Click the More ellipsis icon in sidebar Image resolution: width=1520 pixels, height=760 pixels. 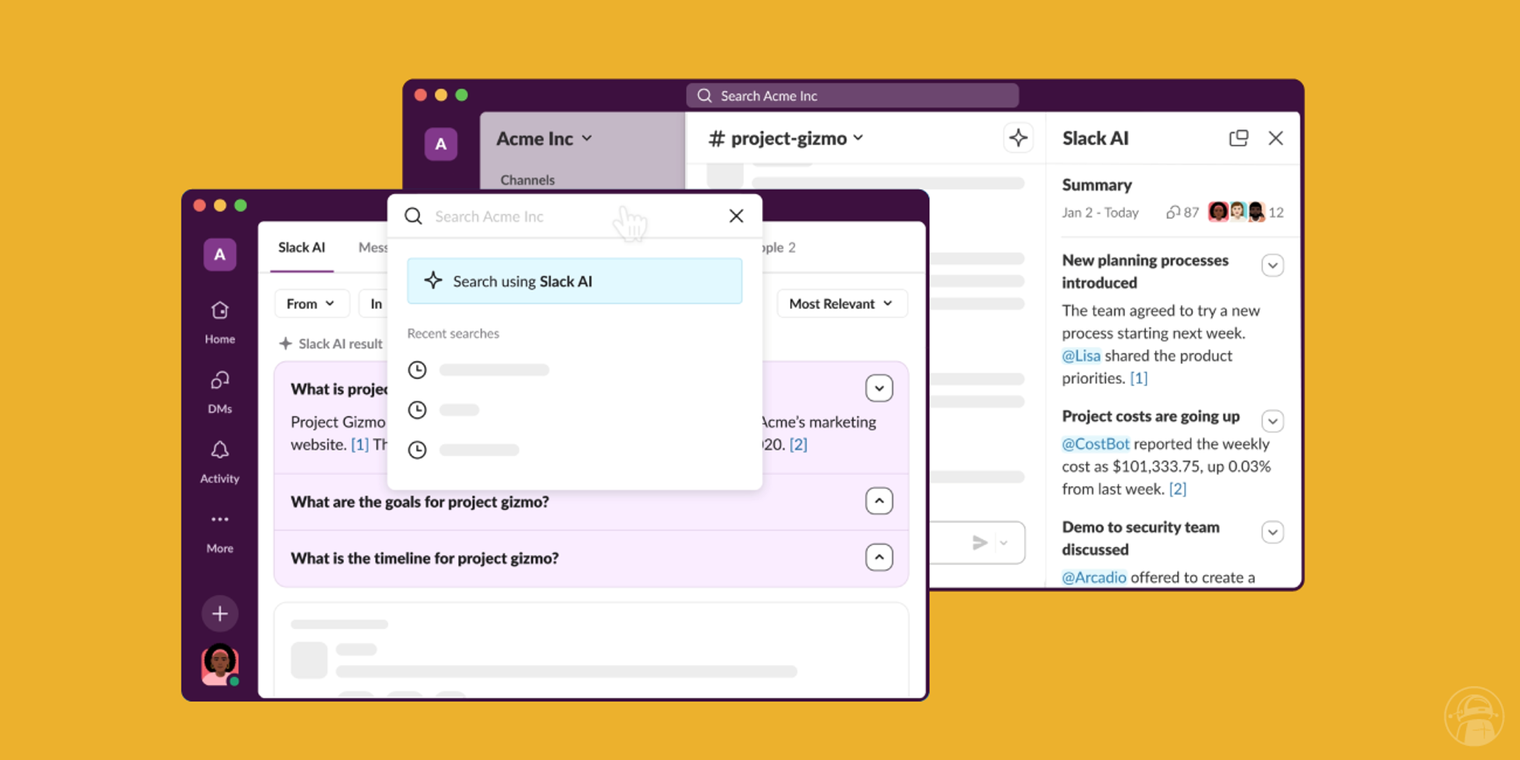pyautogui.click(x=219, y=519)
